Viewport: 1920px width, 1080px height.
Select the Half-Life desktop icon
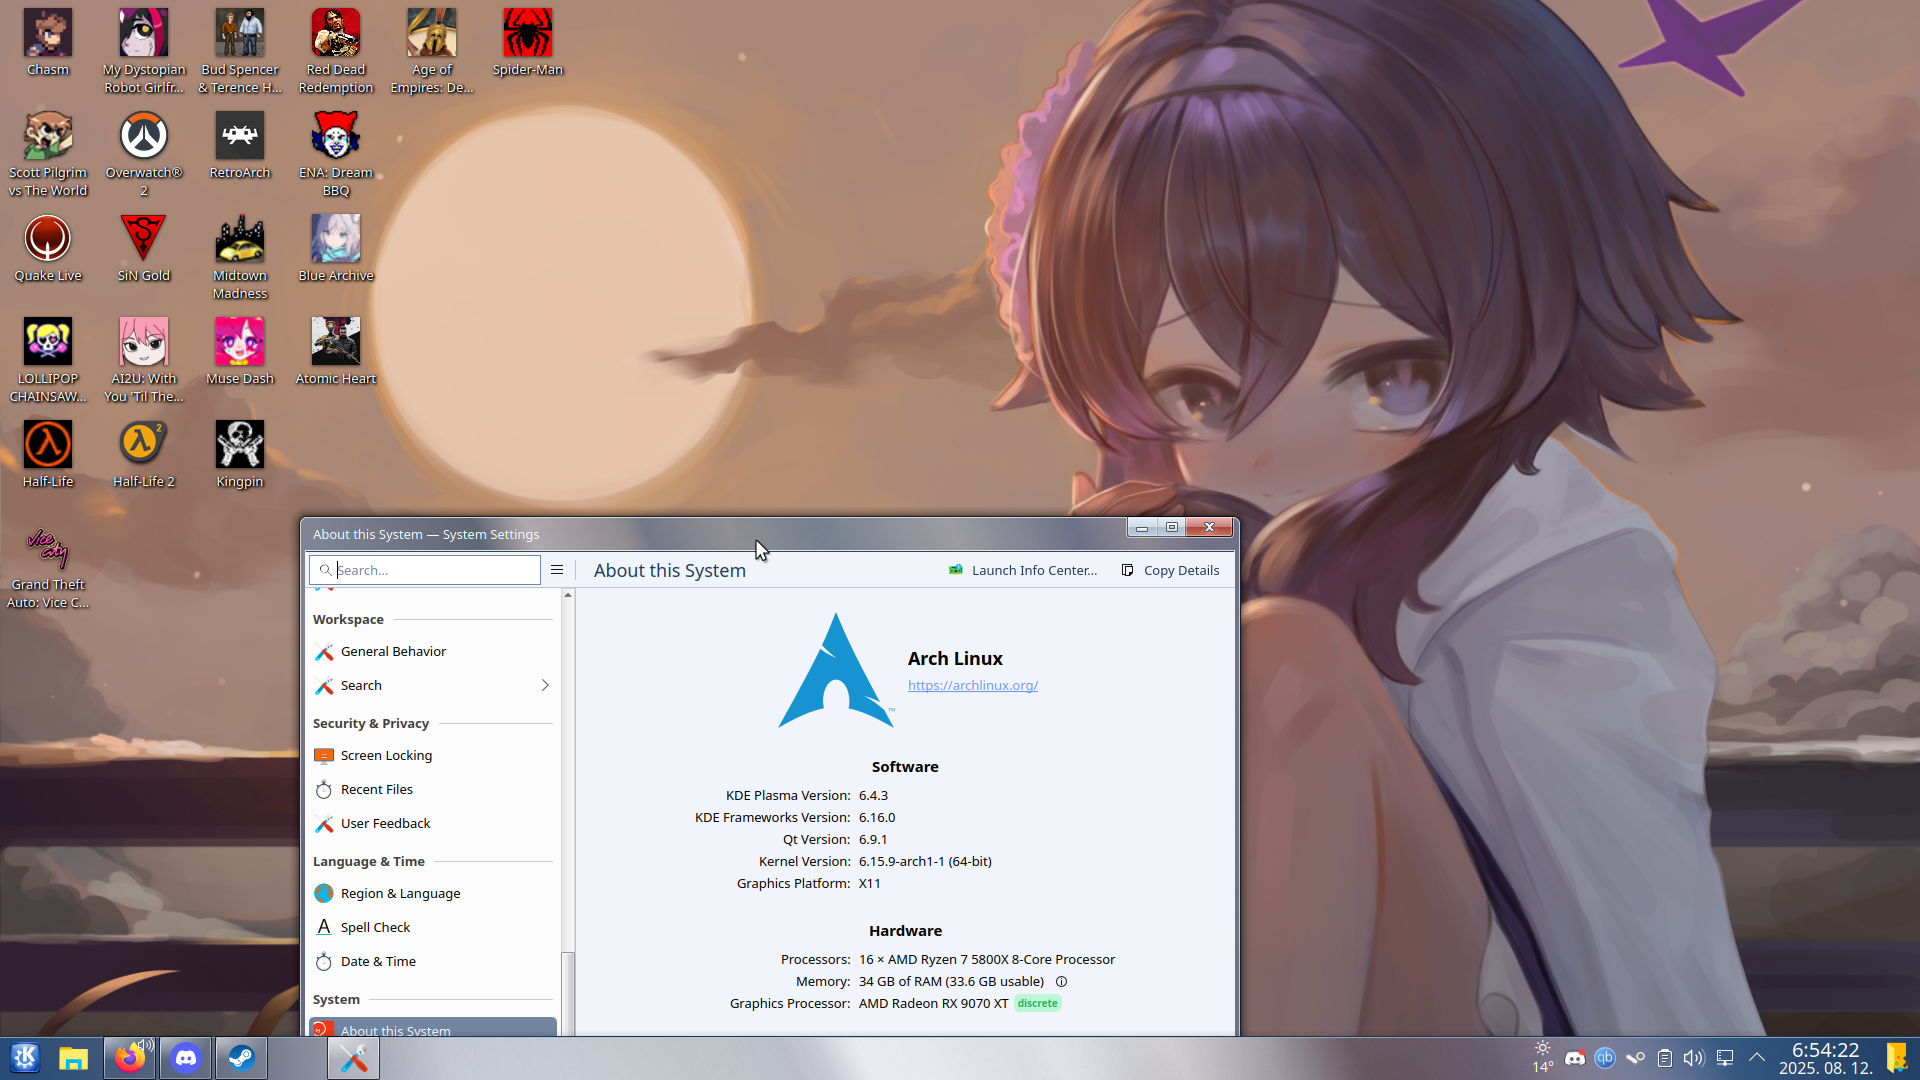pyautogui.click(x=48, y=454)
